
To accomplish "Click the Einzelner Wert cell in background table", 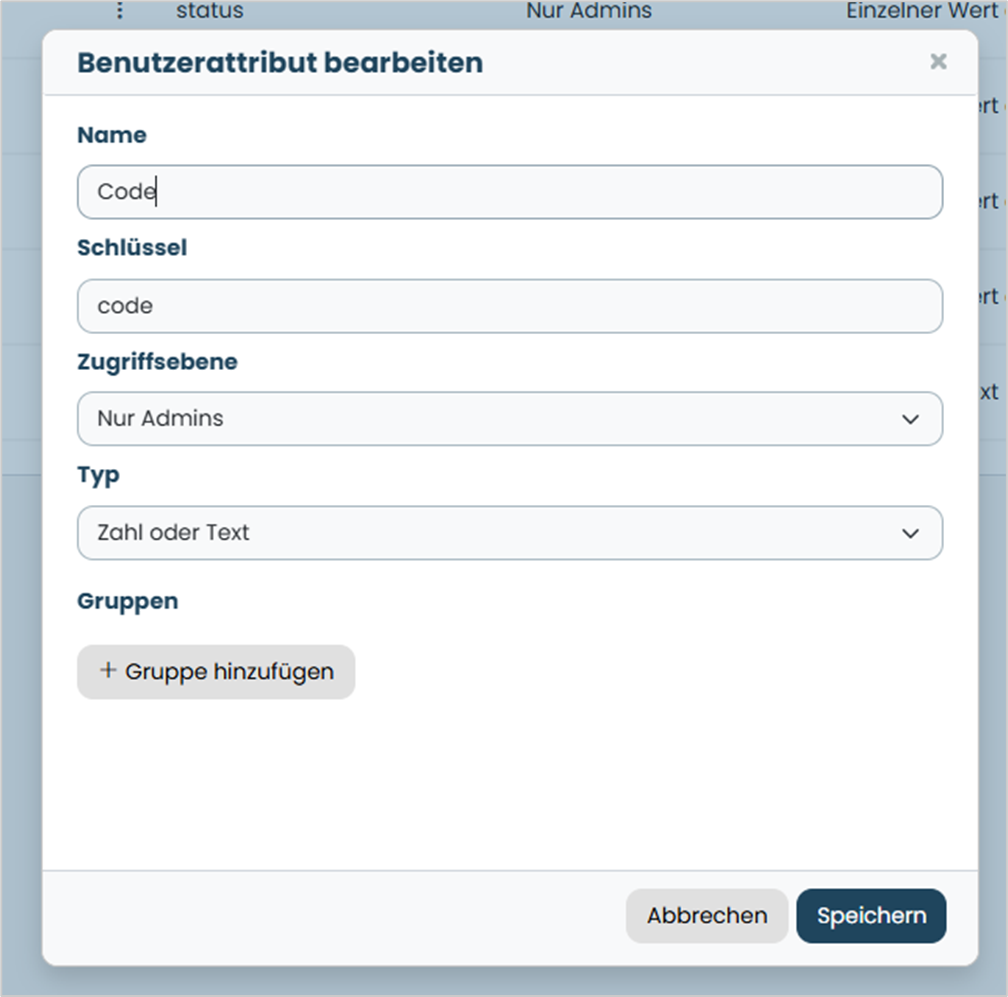I will (922, 10).
